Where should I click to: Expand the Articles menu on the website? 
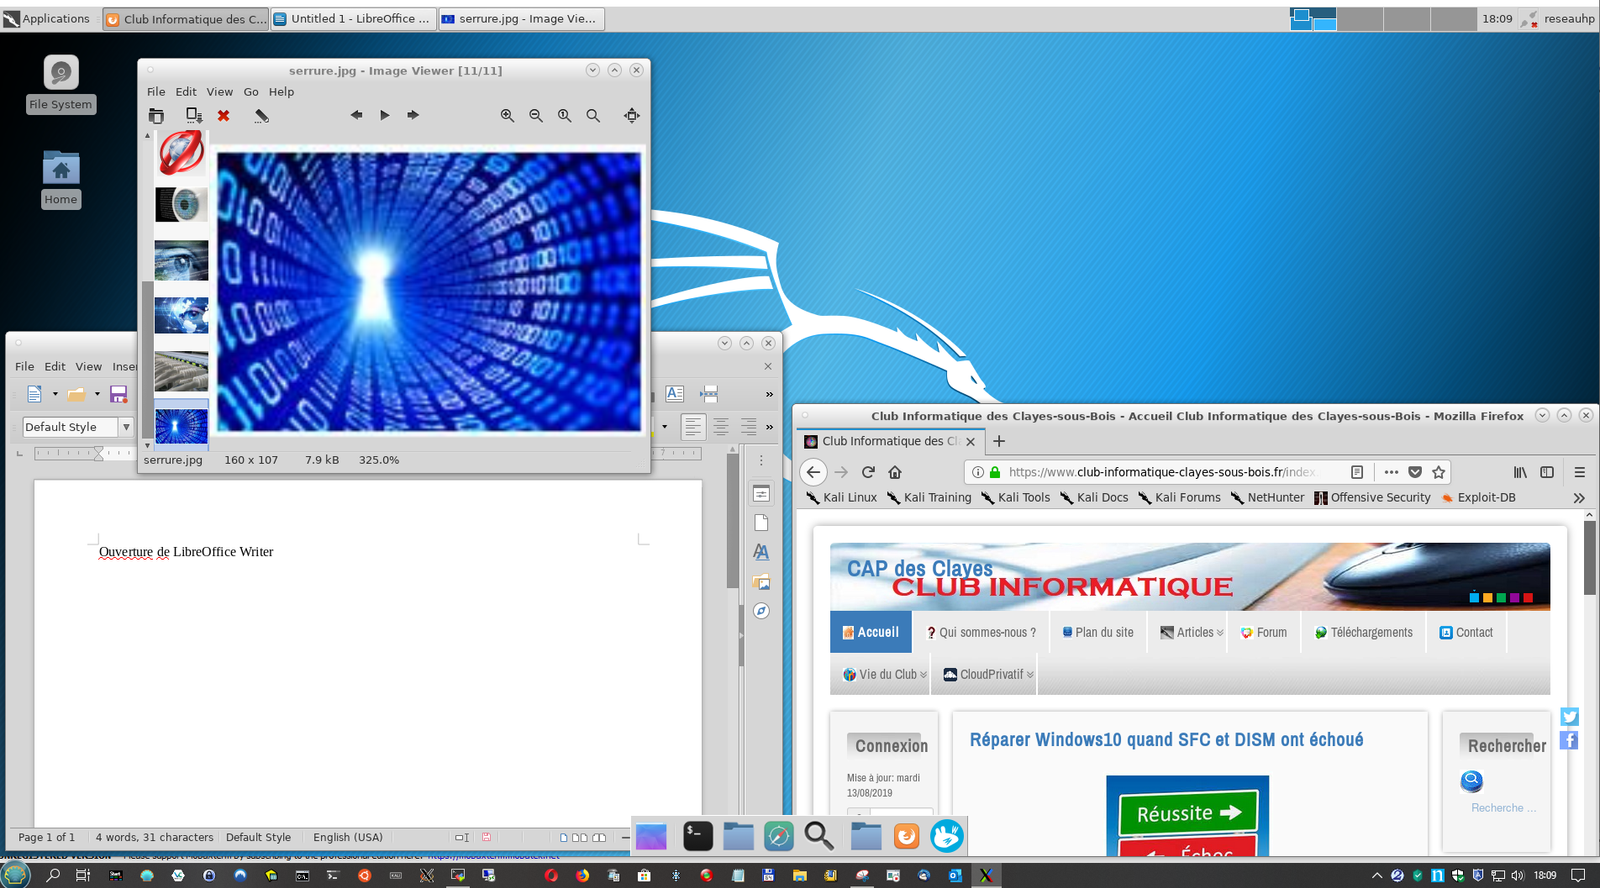[x=1192, y=632]
